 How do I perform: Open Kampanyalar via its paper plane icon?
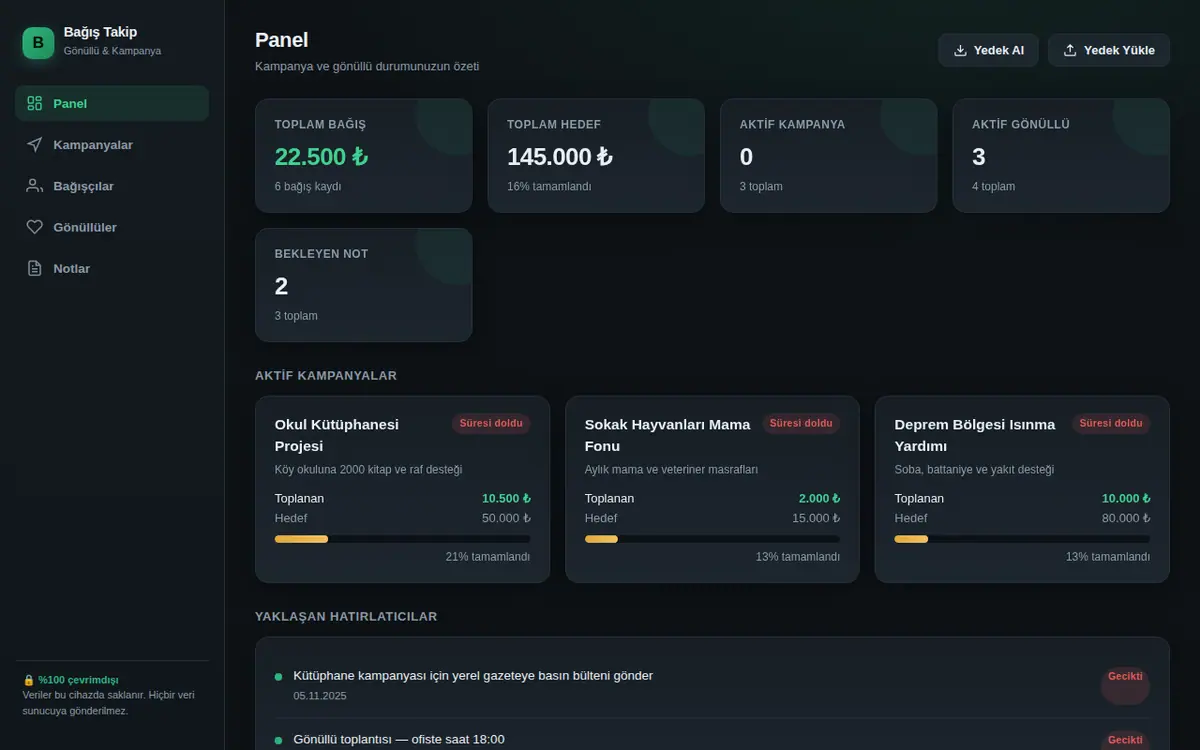tap(34, 145)
